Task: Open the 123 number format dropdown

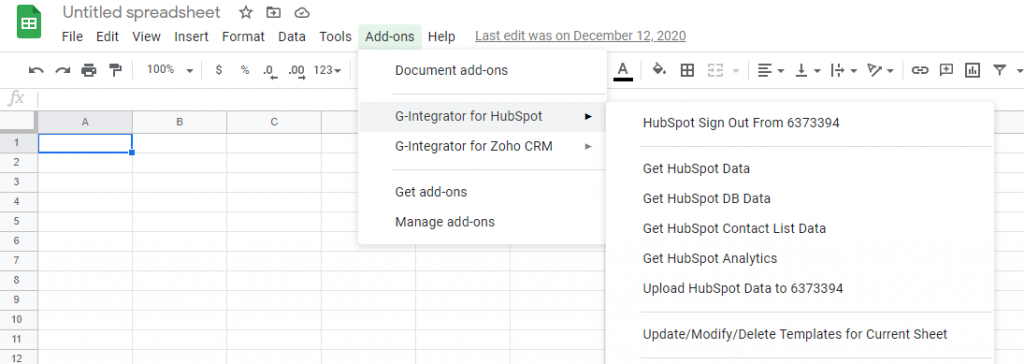Action: 327,70
